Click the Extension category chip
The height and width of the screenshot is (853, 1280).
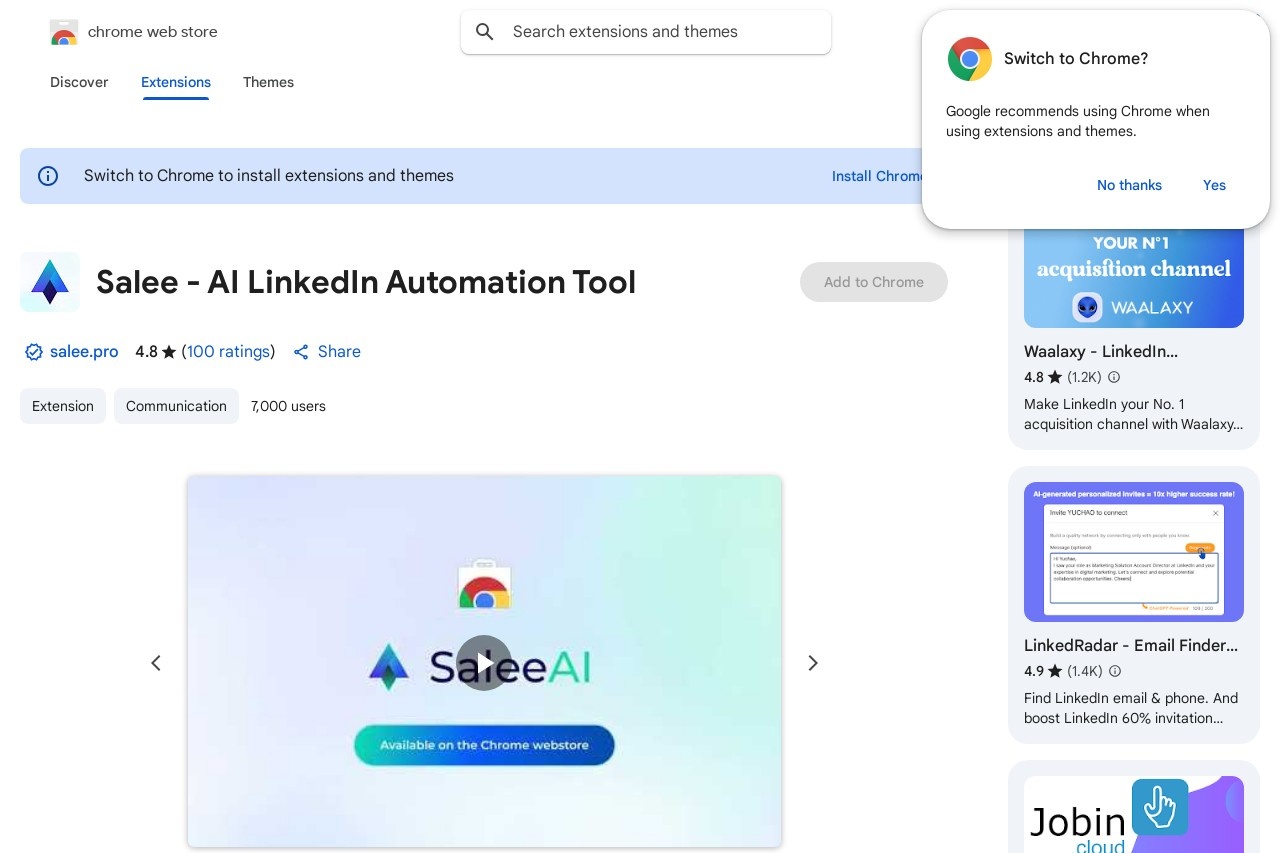pos(63,406)
